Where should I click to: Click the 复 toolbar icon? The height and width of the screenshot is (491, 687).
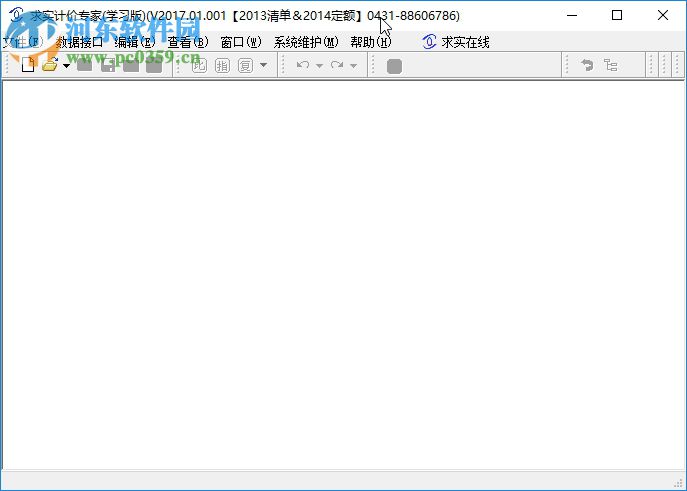245,66
